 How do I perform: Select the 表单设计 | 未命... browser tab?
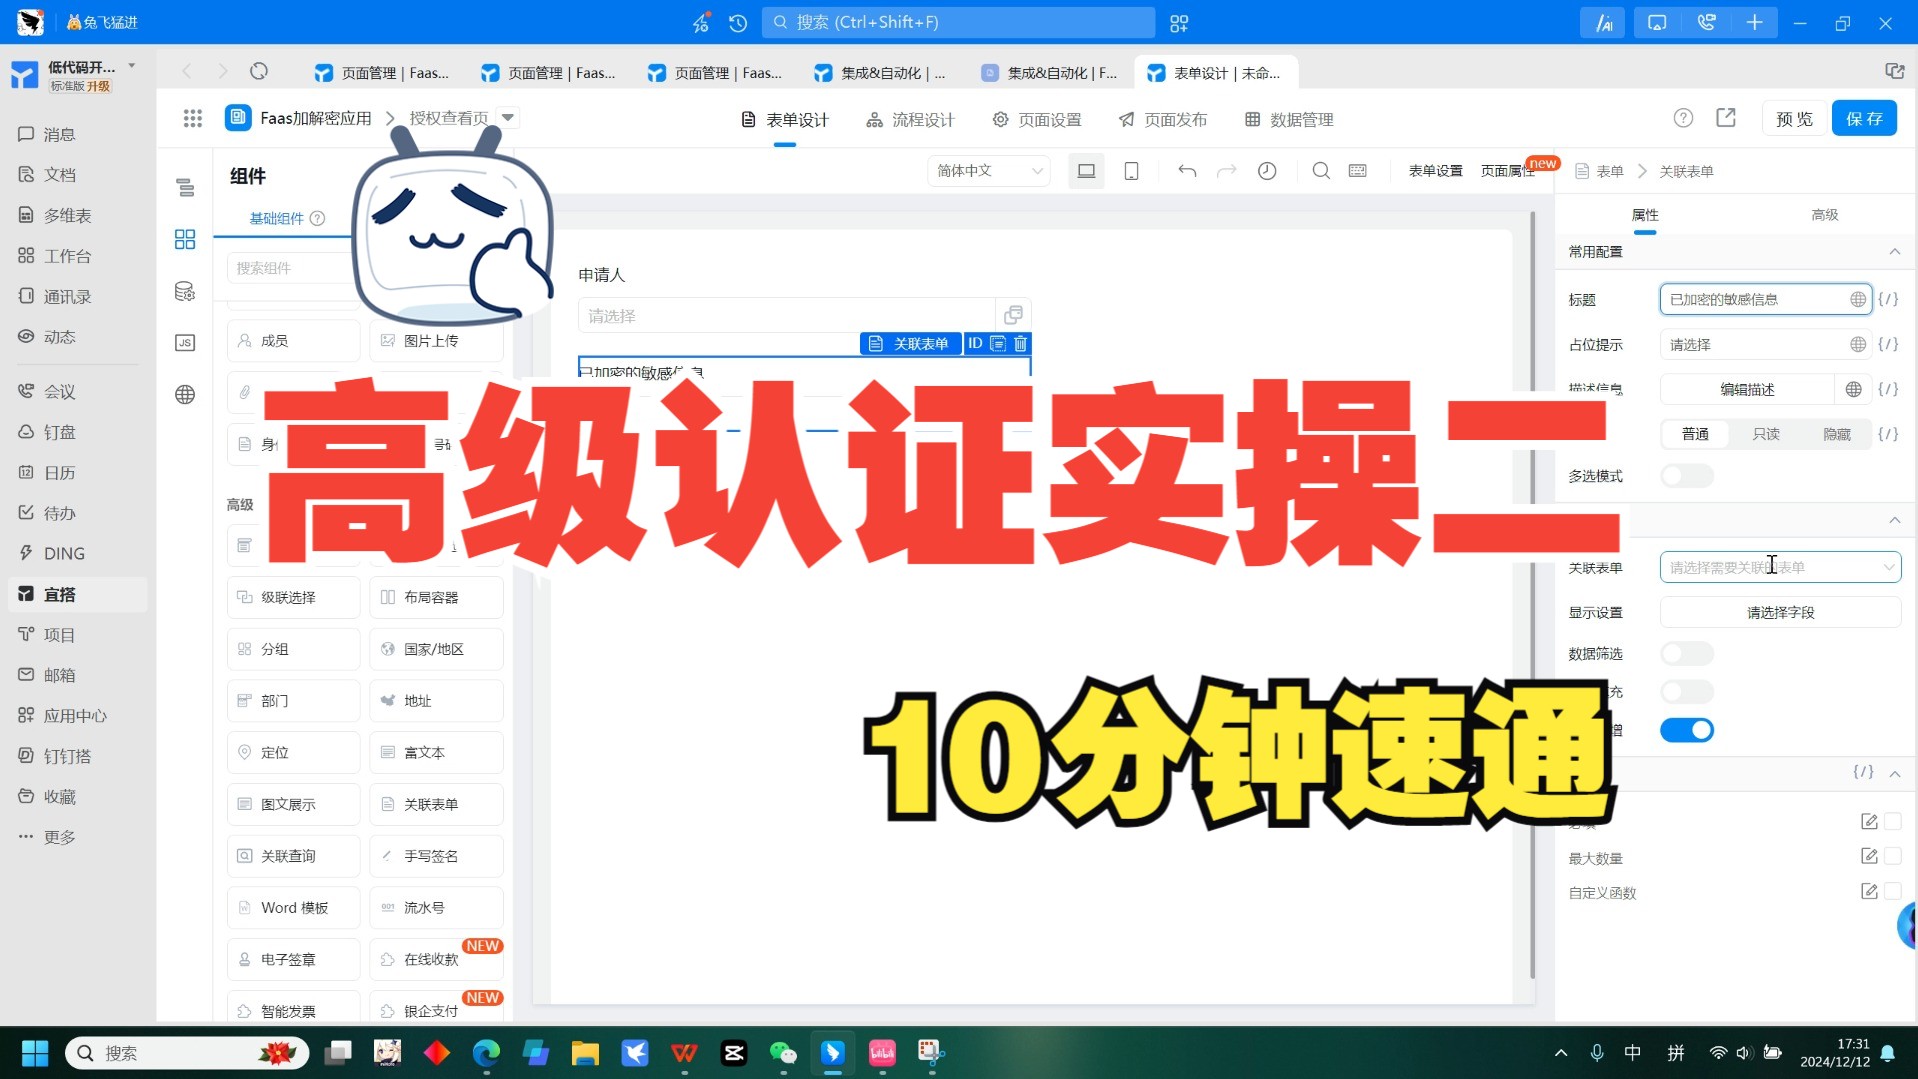1216,73
